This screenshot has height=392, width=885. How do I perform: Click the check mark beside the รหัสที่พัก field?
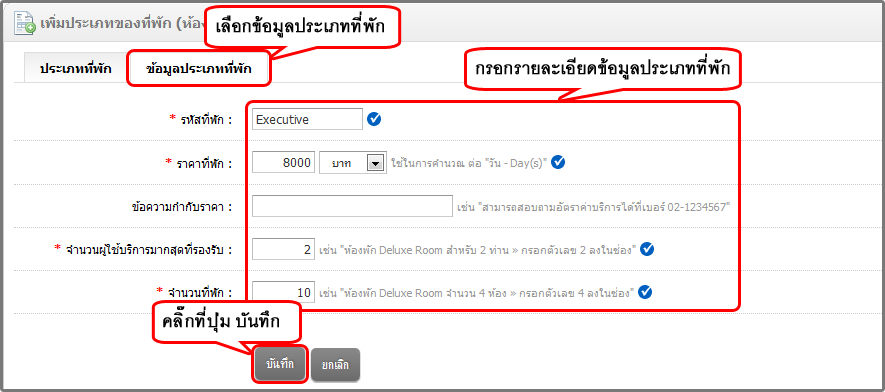[374, 119]
